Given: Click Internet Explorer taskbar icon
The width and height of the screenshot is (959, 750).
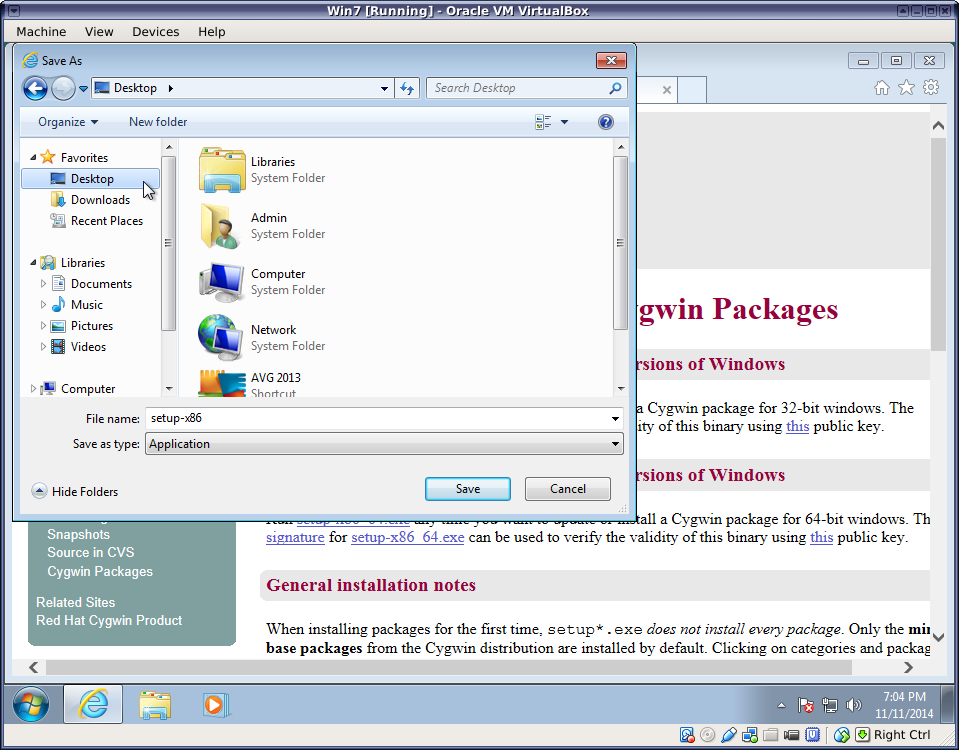Looking at the screenshot, I should point(93,705).
